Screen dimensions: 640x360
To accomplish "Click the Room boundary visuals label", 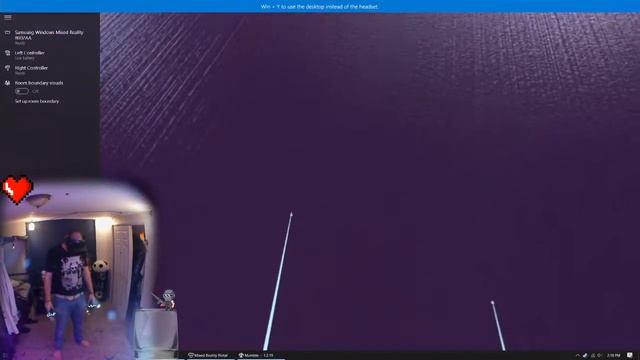I will coord(39,83).
